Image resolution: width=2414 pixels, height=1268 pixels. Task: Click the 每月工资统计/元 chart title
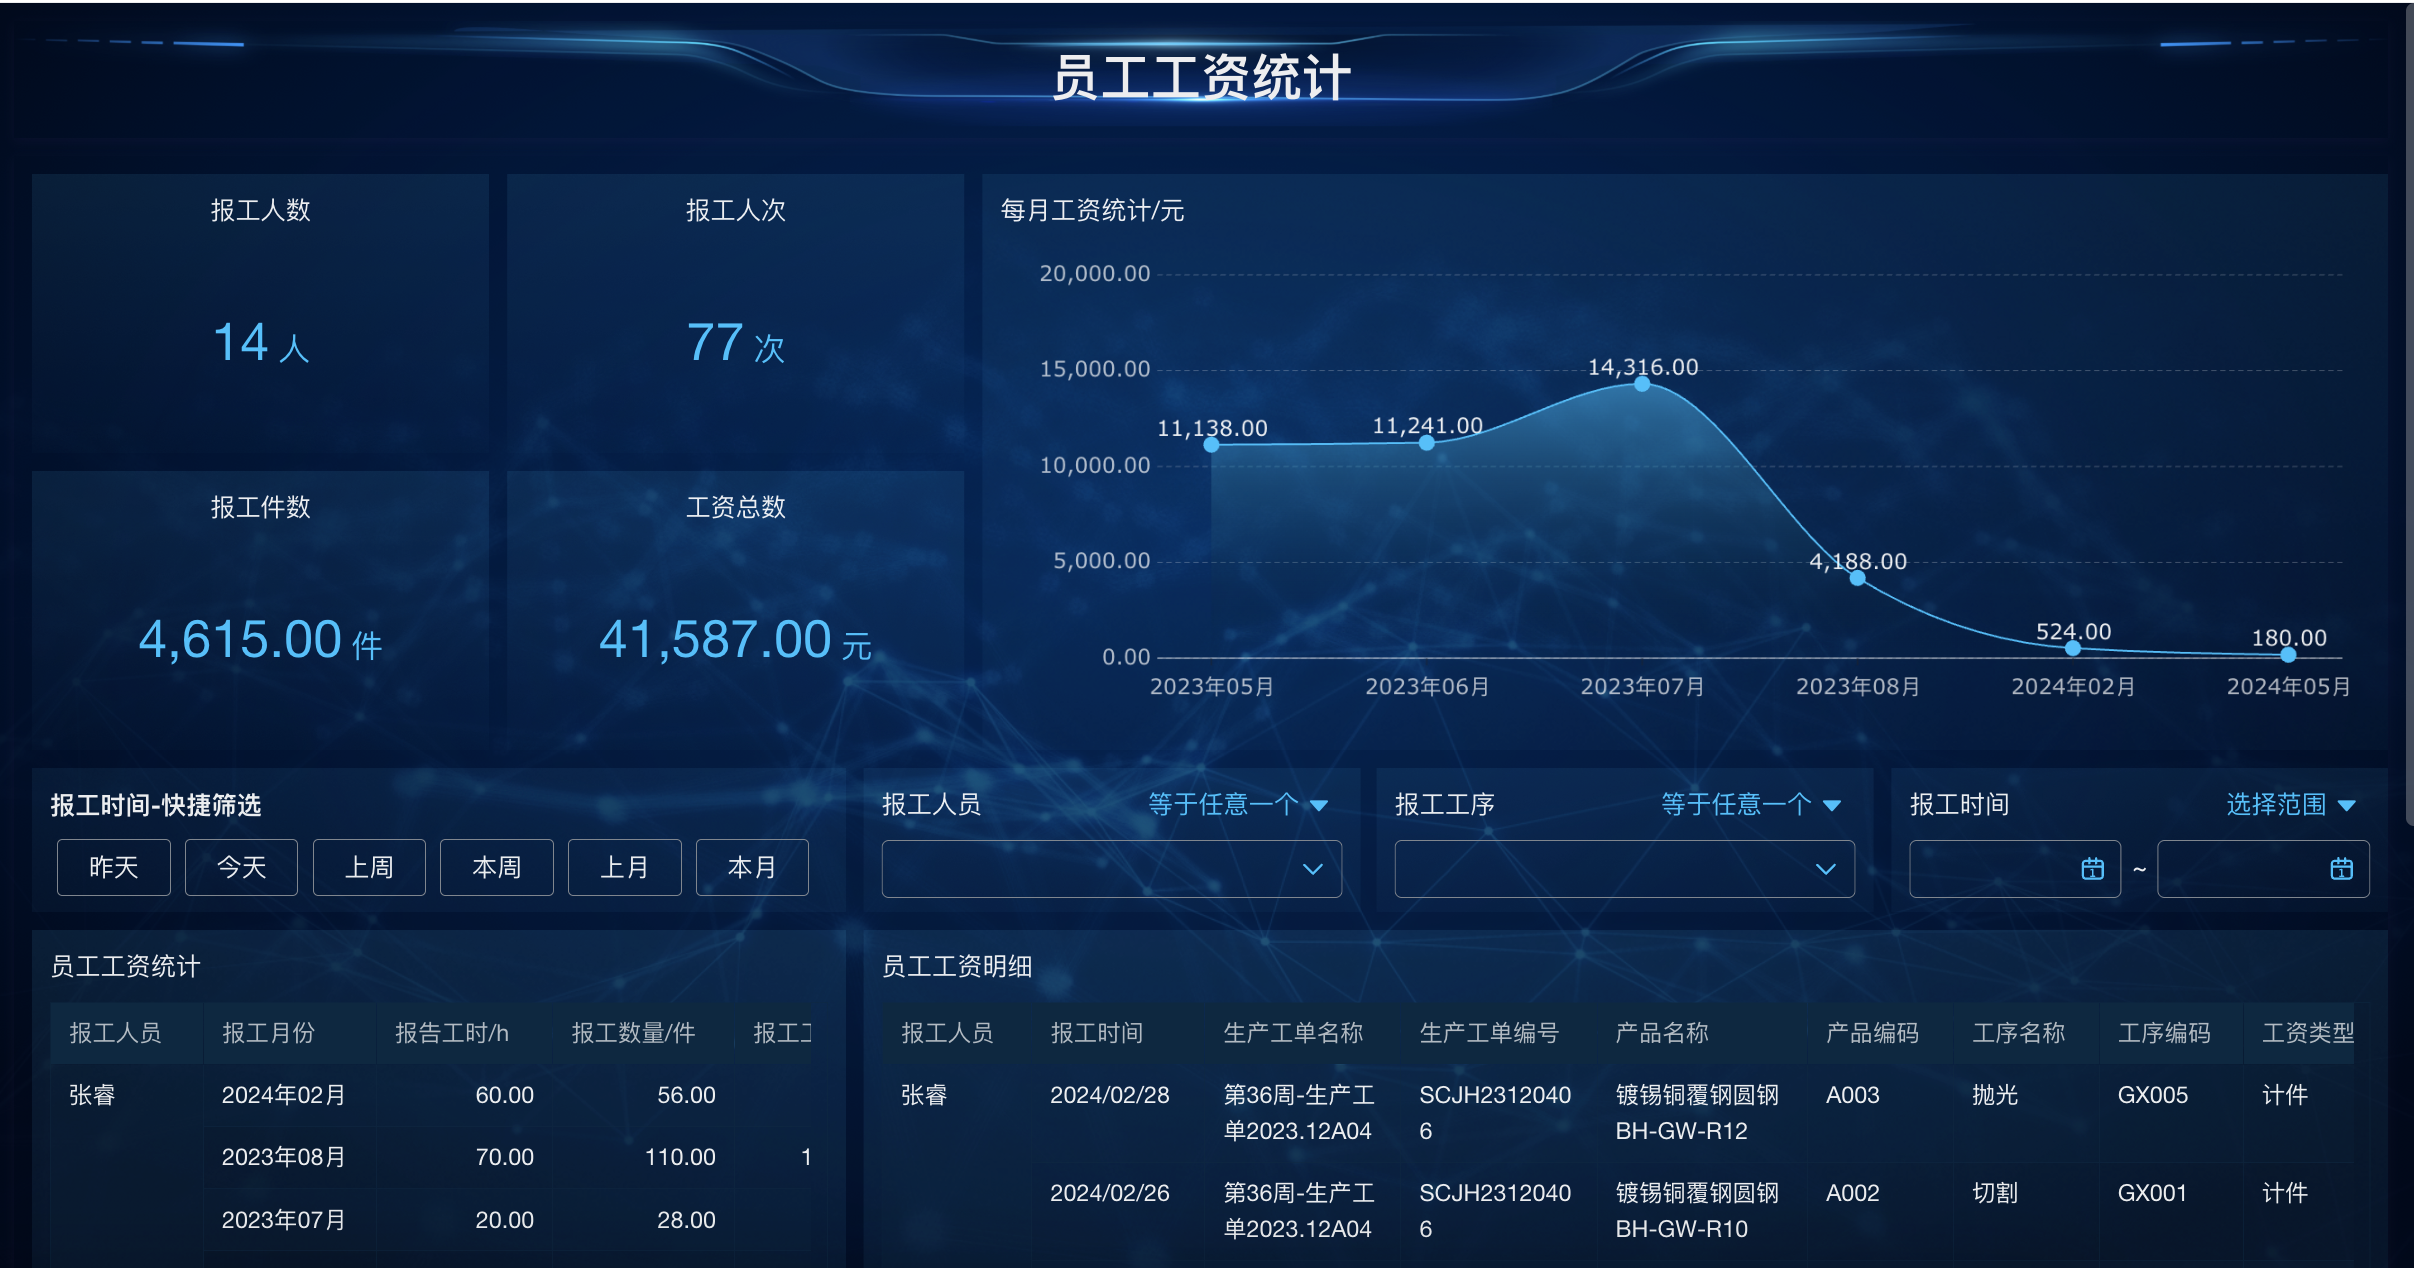point(1092,210)
